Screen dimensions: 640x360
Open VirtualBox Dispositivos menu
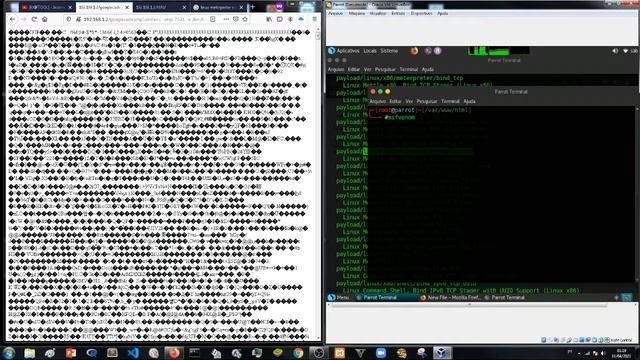coord(421,13)
